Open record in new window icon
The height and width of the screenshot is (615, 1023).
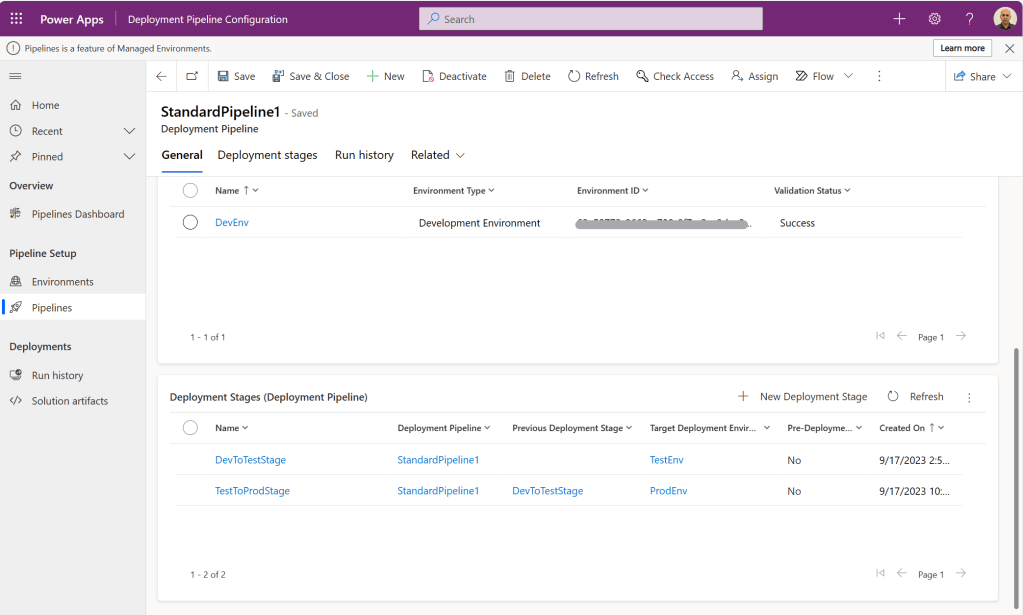point(192,76)
